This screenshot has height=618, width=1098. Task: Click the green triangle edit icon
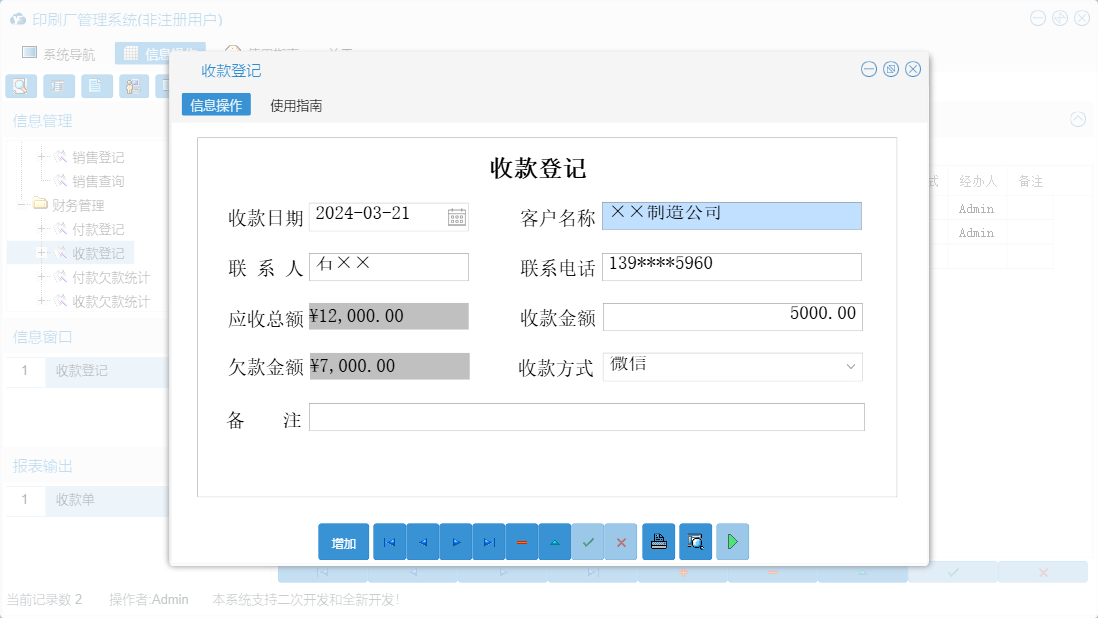point(554,541)
